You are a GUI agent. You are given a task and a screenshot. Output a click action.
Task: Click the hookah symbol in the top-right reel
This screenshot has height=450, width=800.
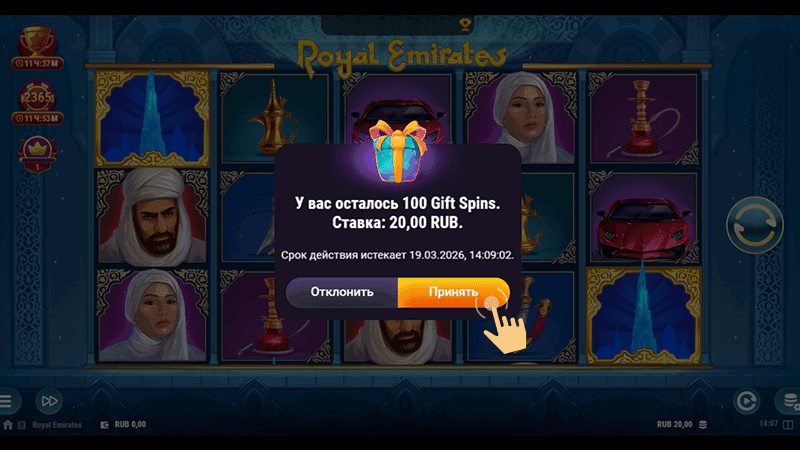tap(643, 118)
